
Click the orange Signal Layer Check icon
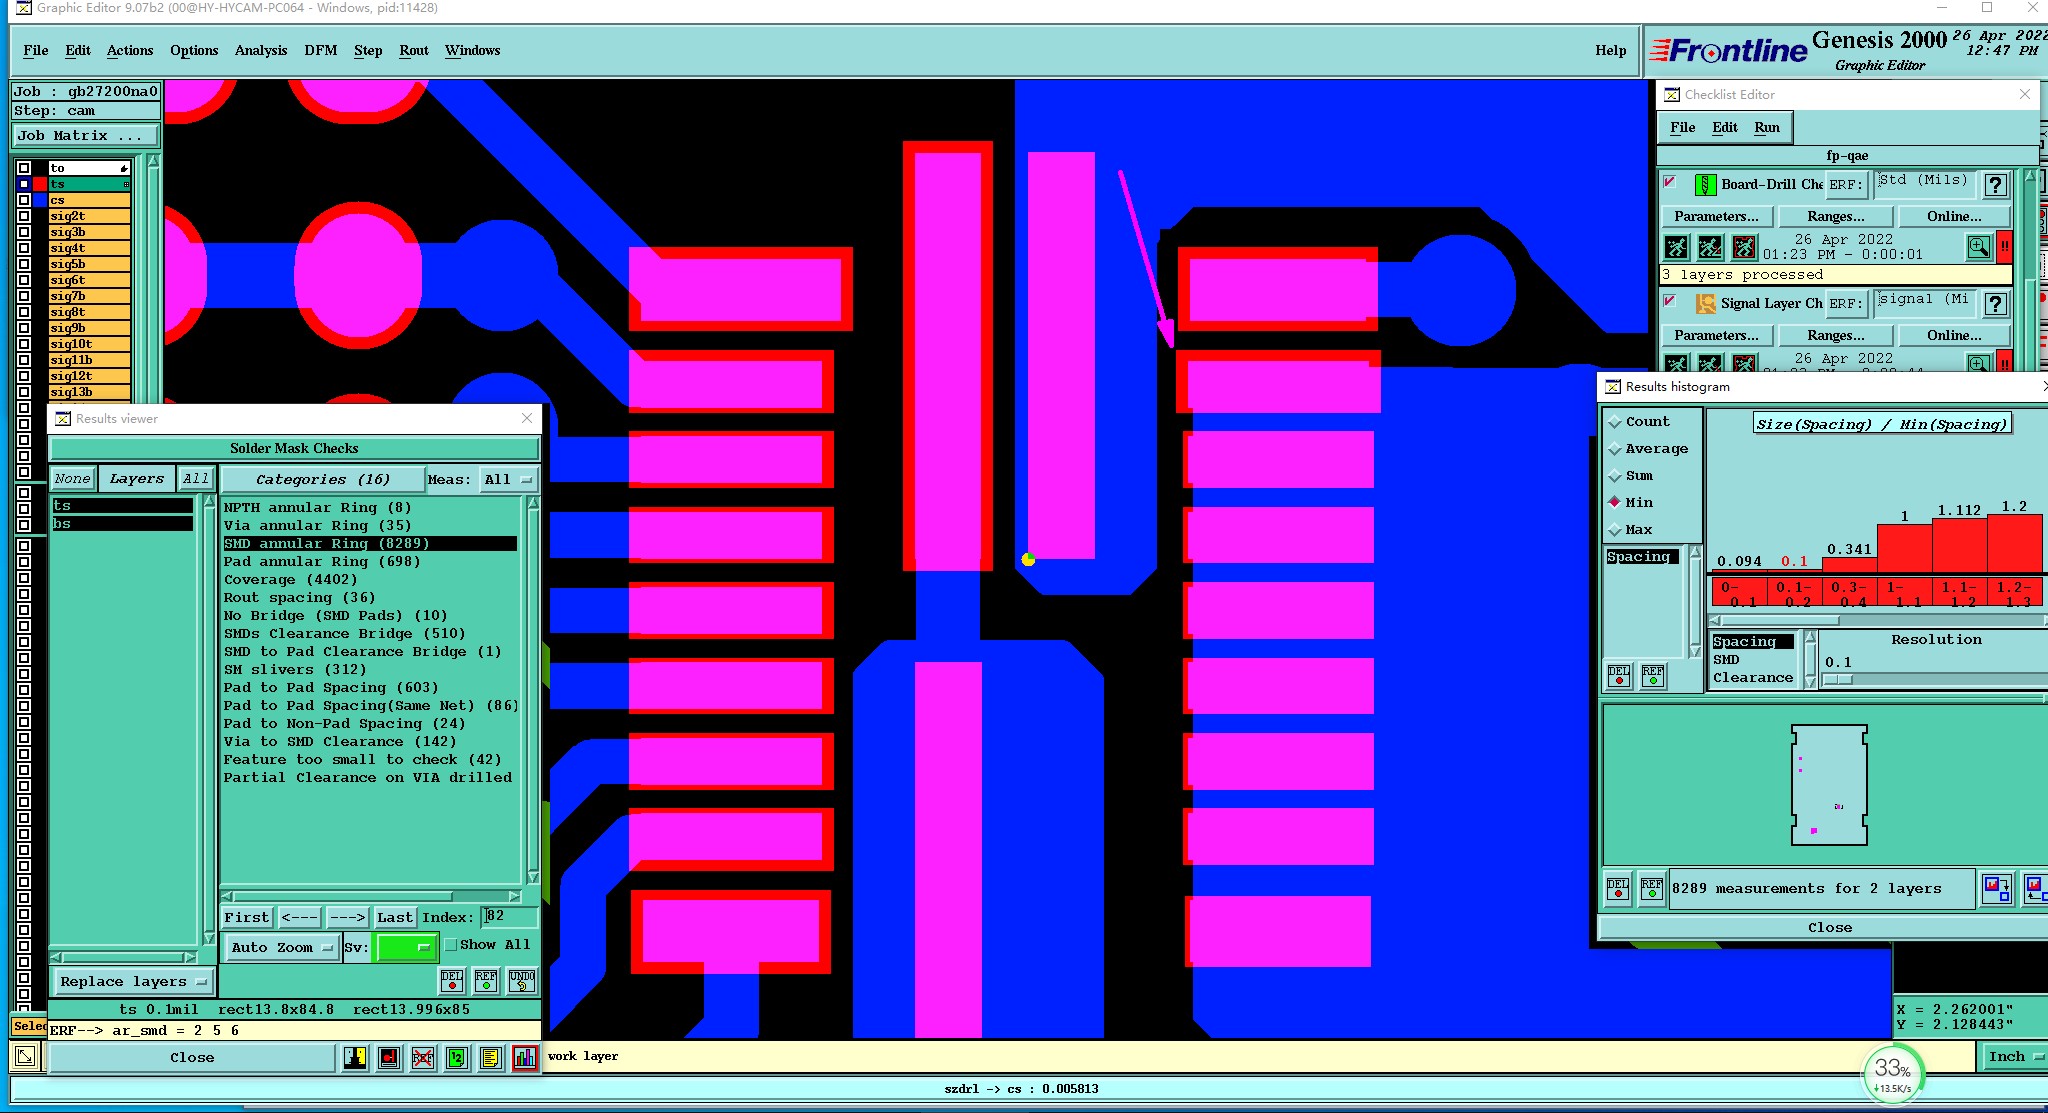point(1706,303)
